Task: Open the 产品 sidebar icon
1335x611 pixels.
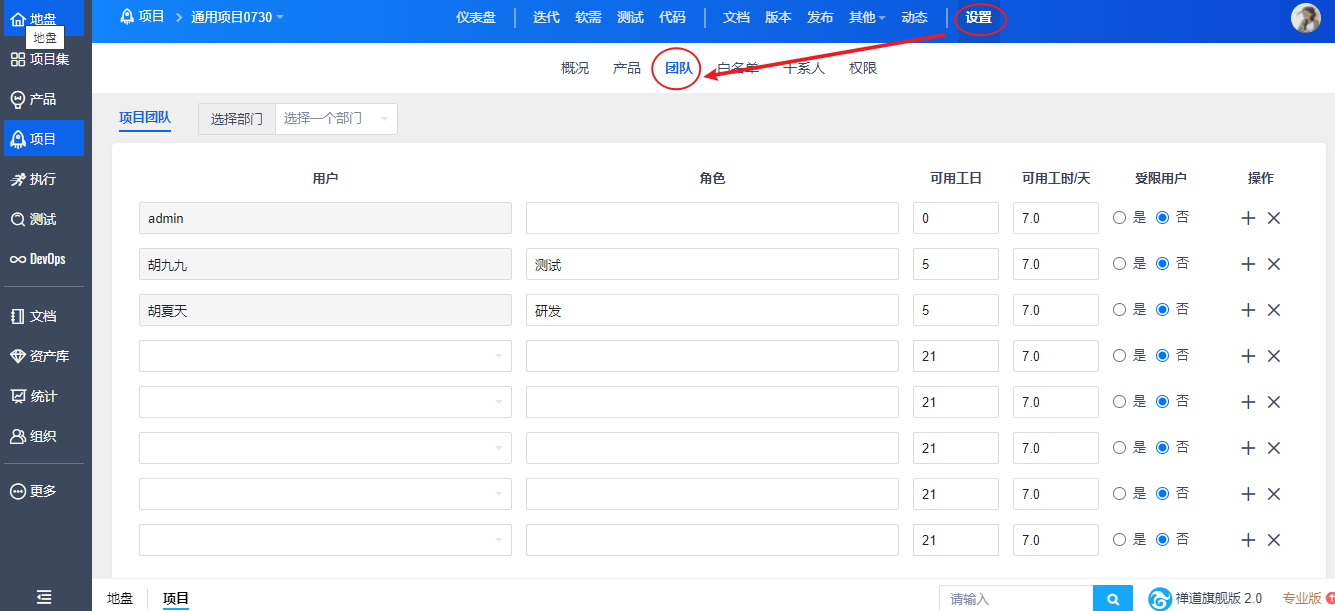Action: point(18,99)
